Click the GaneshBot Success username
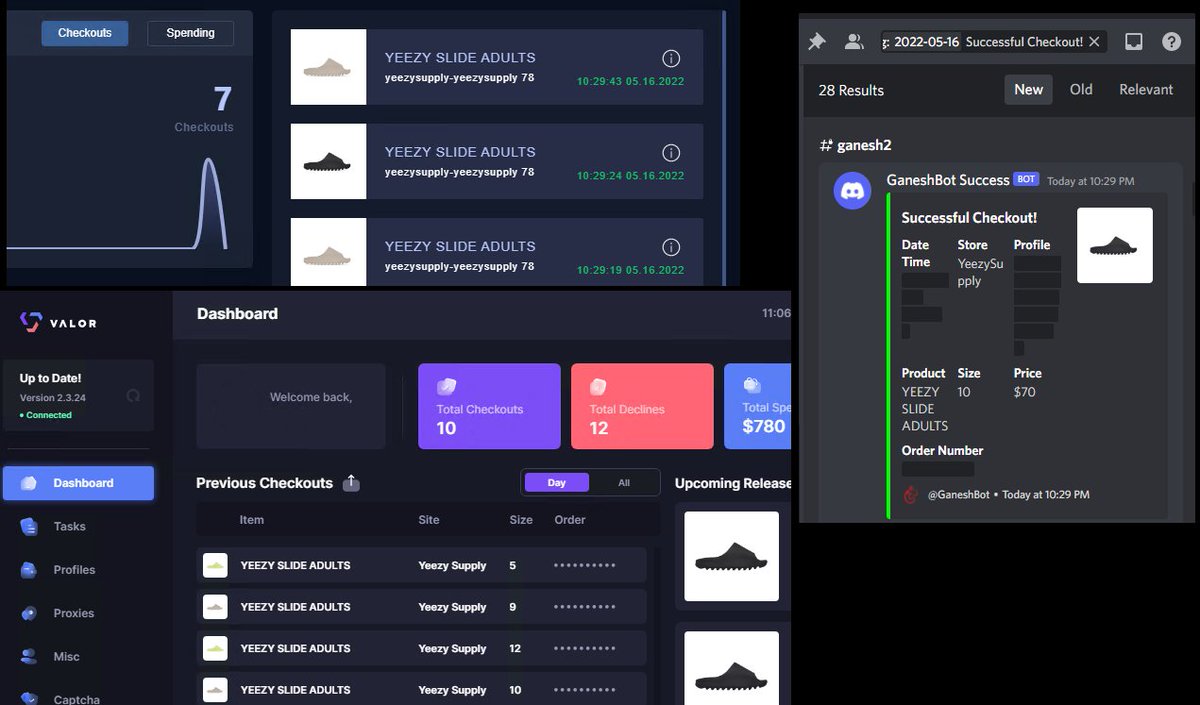The image size is (1200, 705). coord(948,180)
